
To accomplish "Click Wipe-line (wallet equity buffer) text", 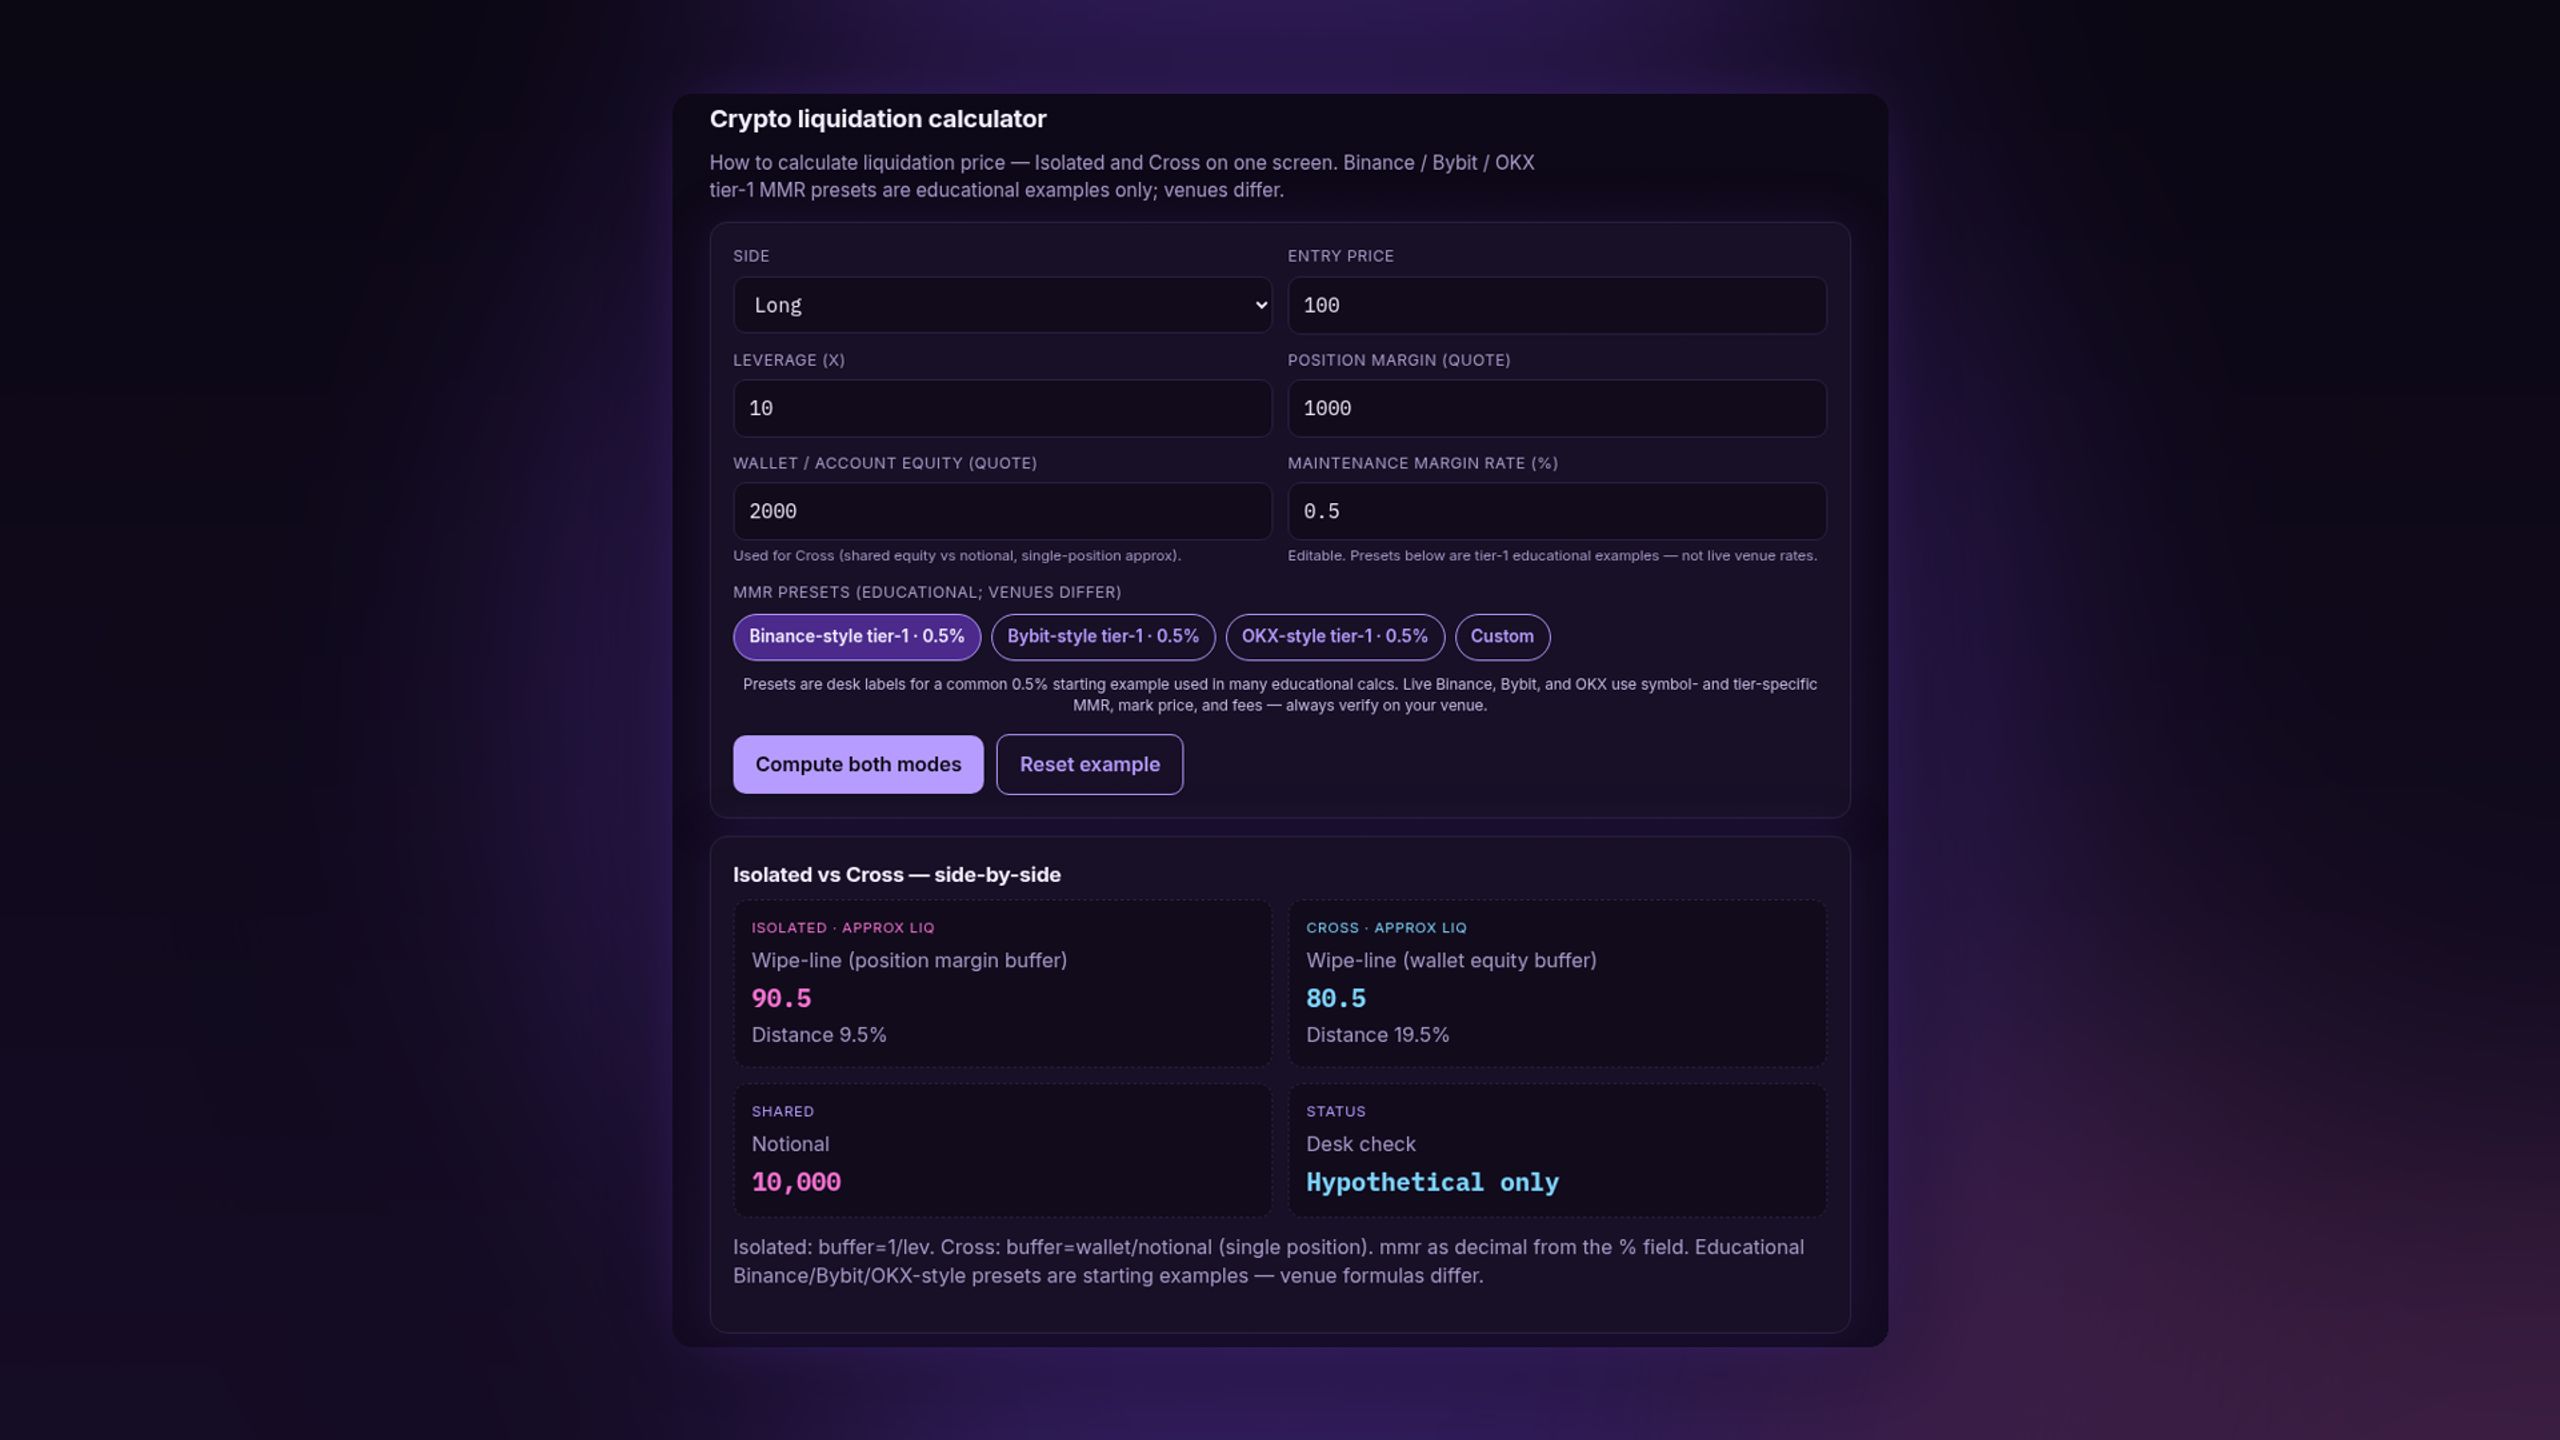I will click(1451, 961).
